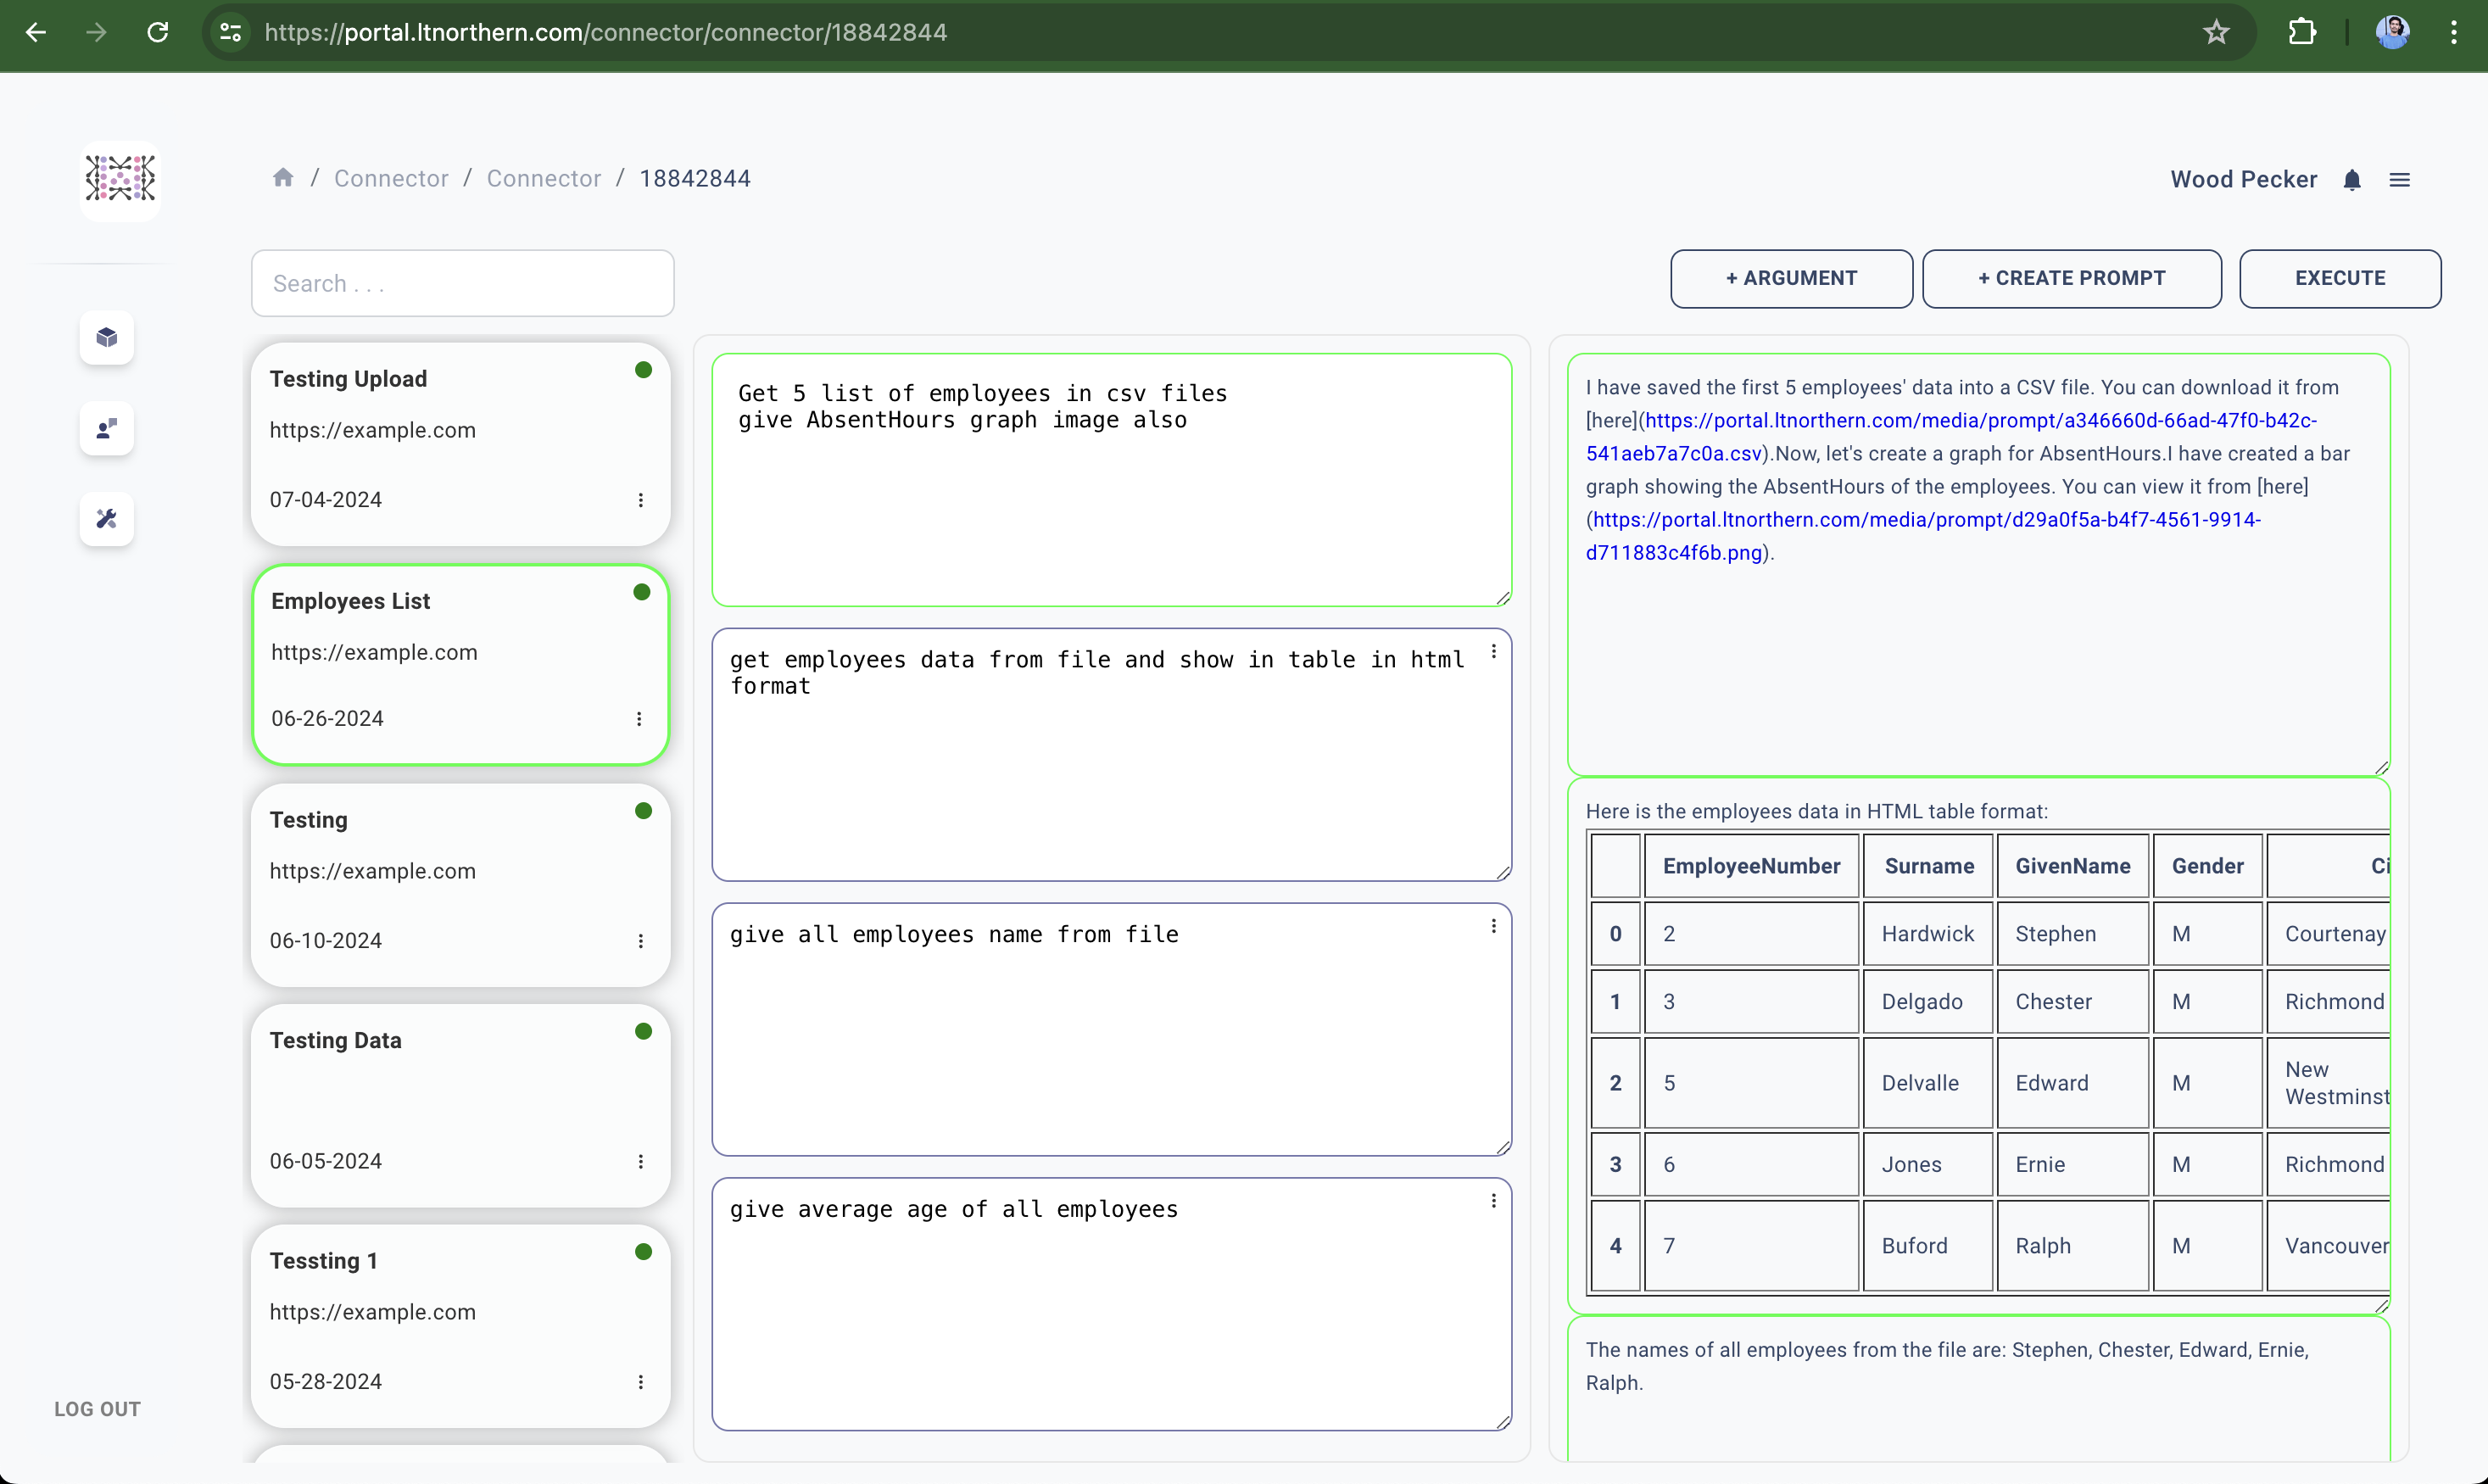Click into the Search field
2488x1484 pixels.
pyautogui.click(x=462, y=283)
